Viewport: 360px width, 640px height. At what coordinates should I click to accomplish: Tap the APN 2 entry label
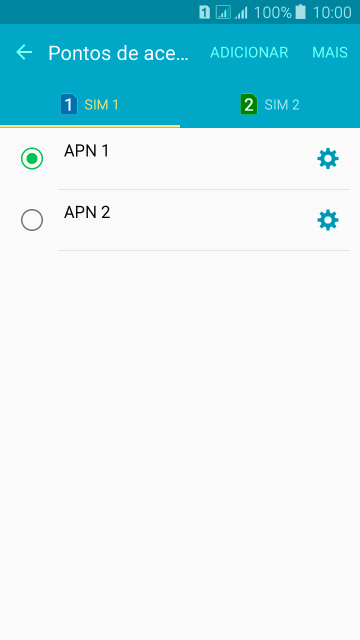tap(87, 212)
